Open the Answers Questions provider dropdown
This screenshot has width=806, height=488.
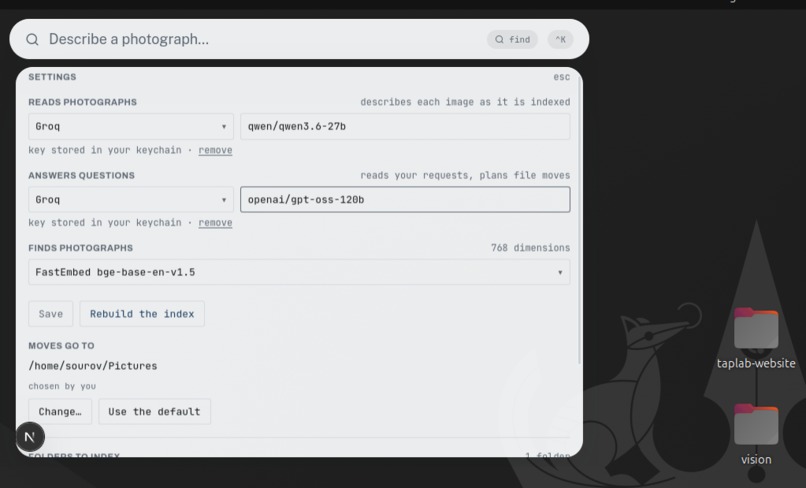point(131,200)
